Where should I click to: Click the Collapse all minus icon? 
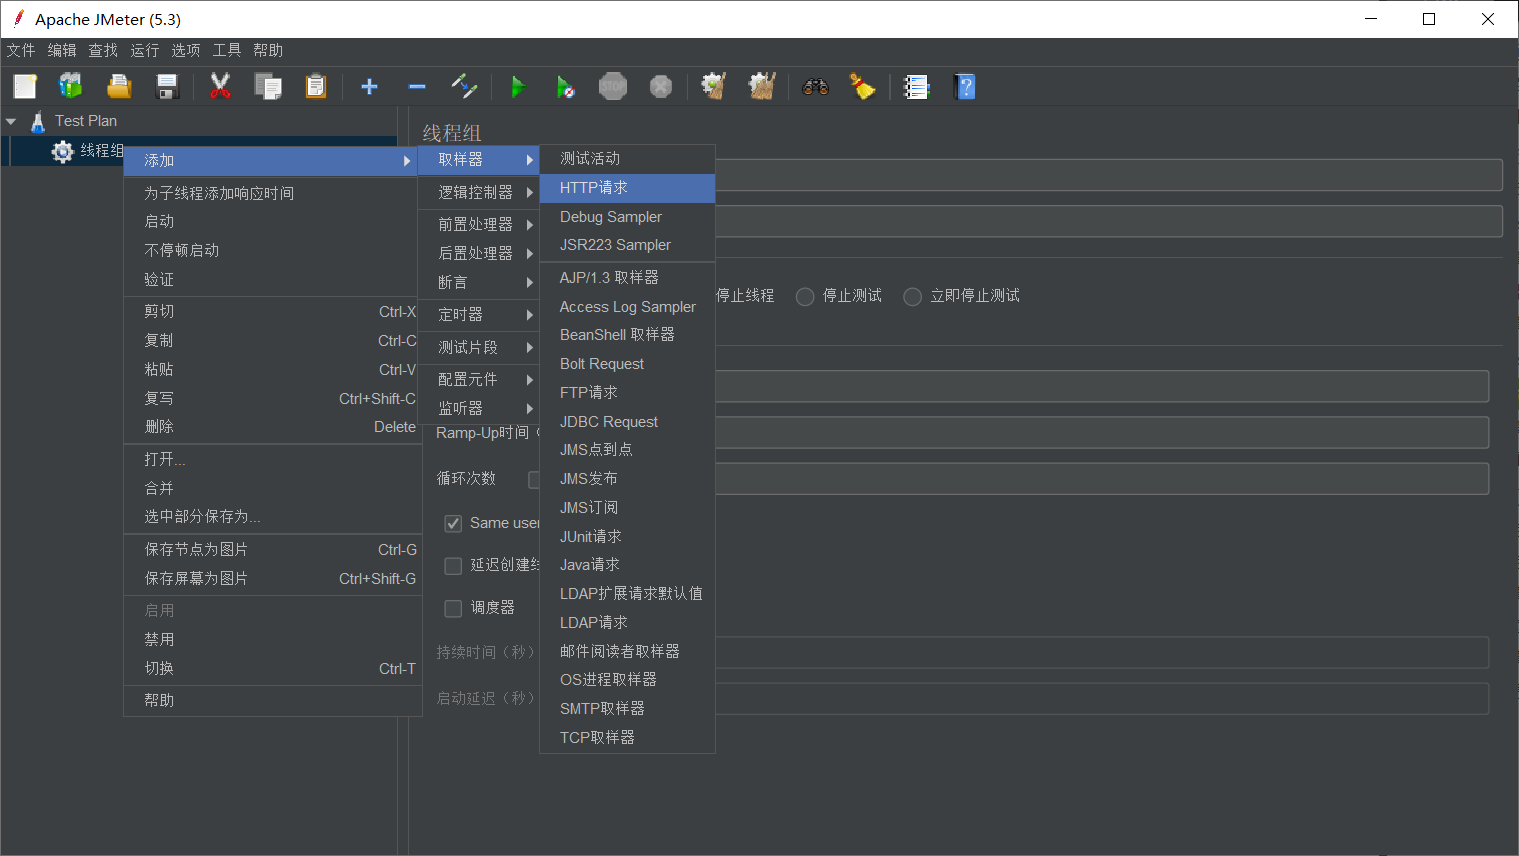click(417, 87)
